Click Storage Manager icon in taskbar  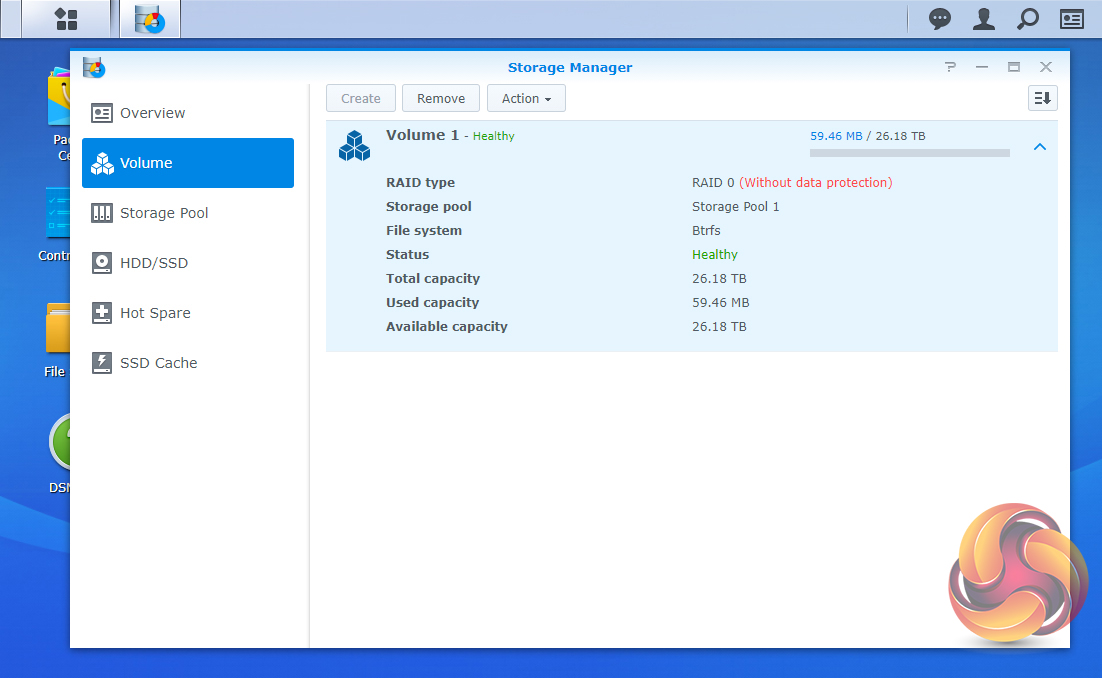point(150,19)
